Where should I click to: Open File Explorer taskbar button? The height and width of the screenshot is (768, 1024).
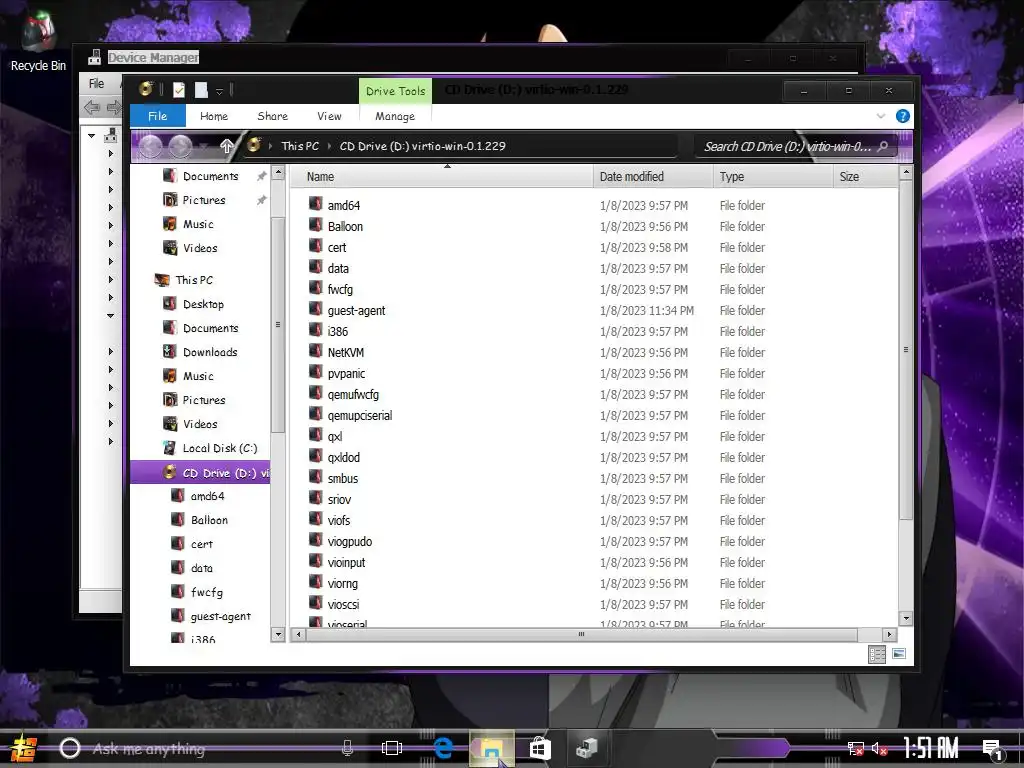click(x=491, y=748)
